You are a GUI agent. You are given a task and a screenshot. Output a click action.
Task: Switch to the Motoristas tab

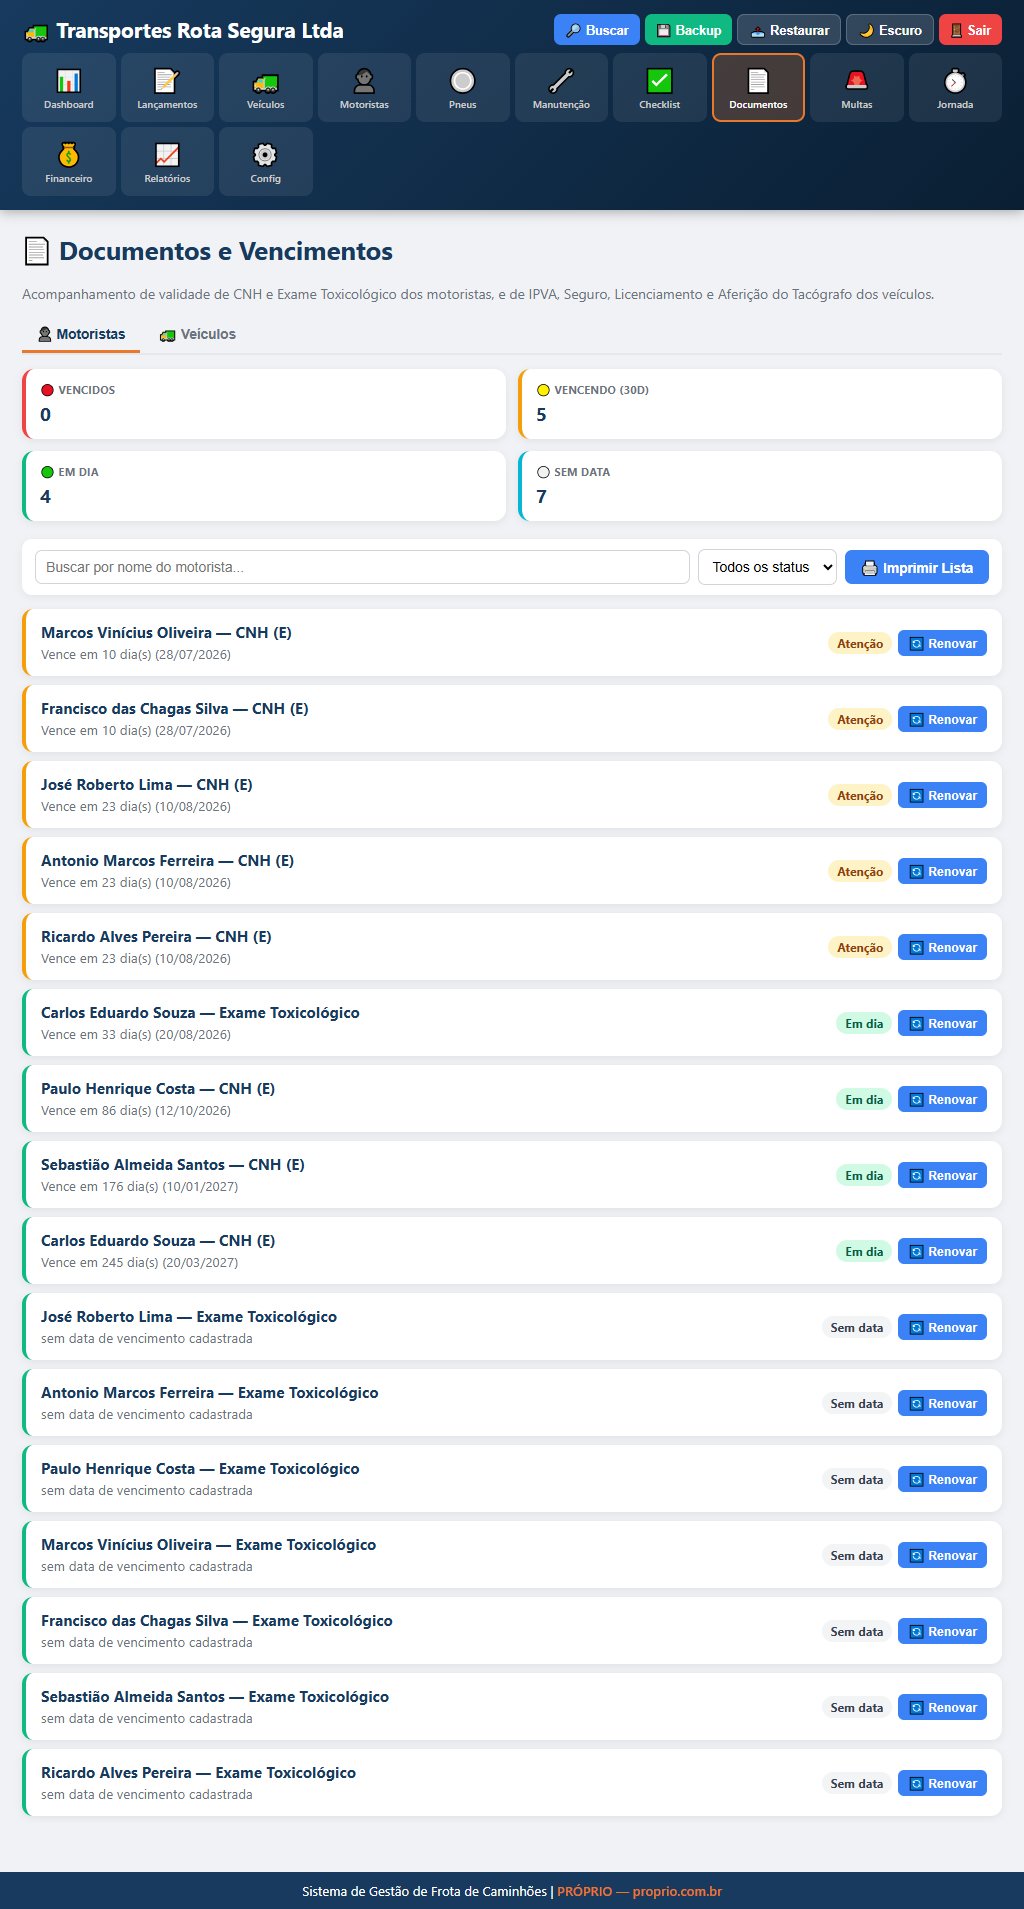[x=81, y=334]
